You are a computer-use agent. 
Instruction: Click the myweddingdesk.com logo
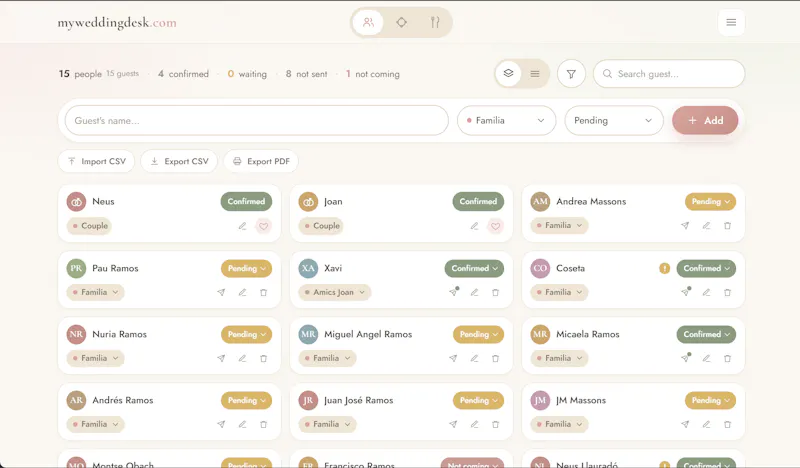[x=117, y=22]
